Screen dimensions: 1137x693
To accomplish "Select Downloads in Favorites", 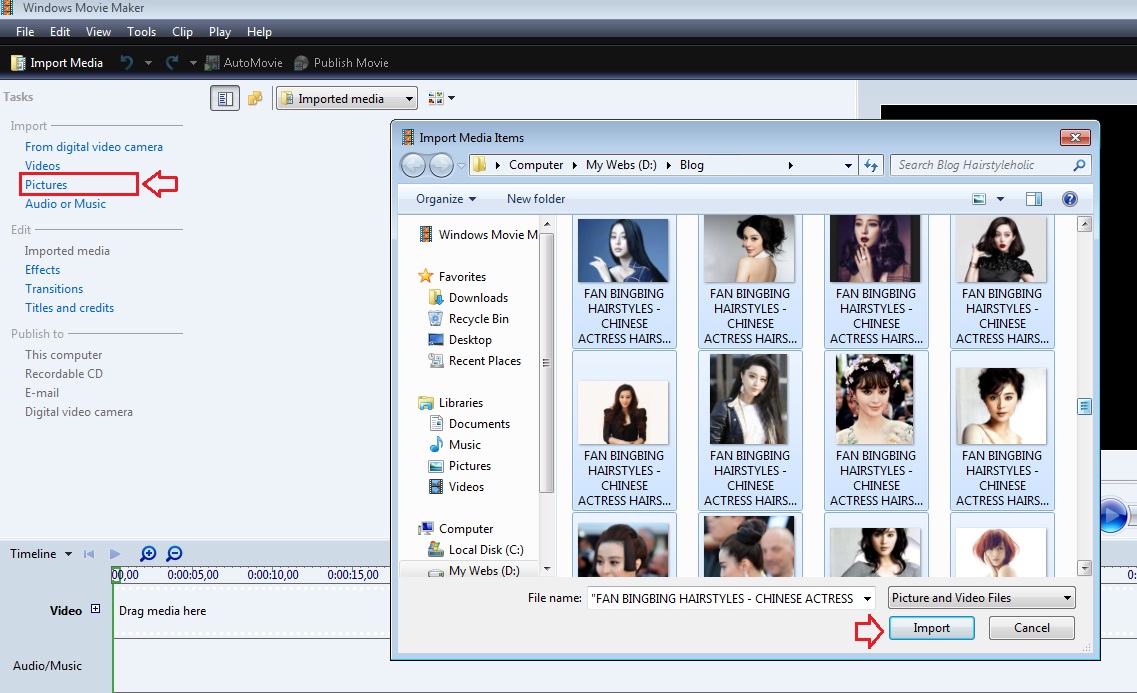I will coord(468,298).
